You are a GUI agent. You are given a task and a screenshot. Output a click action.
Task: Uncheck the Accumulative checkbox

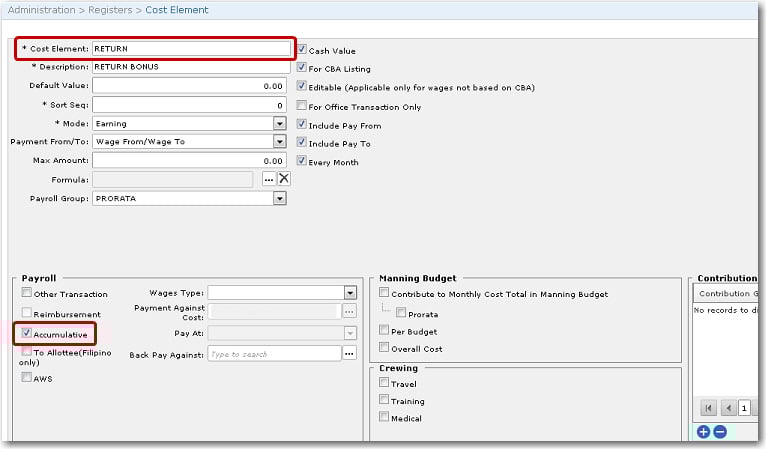[26, 333]
